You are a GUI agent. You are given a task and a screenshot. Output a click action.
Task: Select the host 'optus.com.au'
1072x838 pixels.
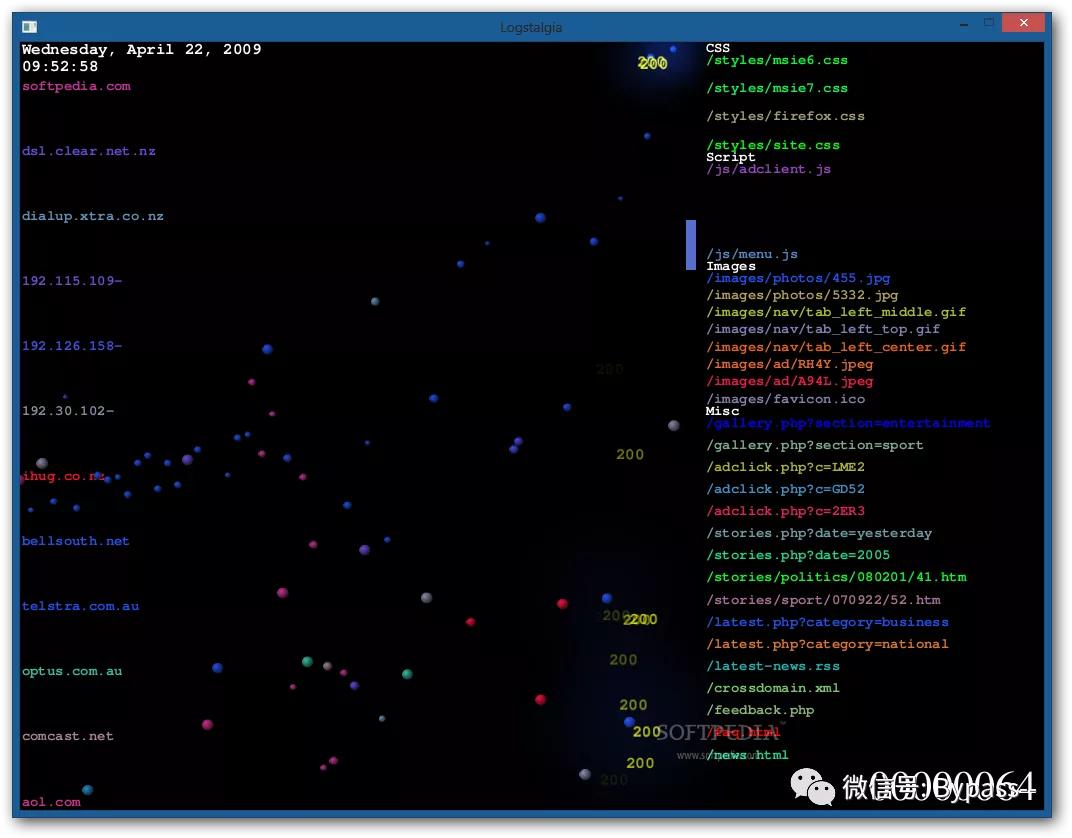click(x=72, y=671)
